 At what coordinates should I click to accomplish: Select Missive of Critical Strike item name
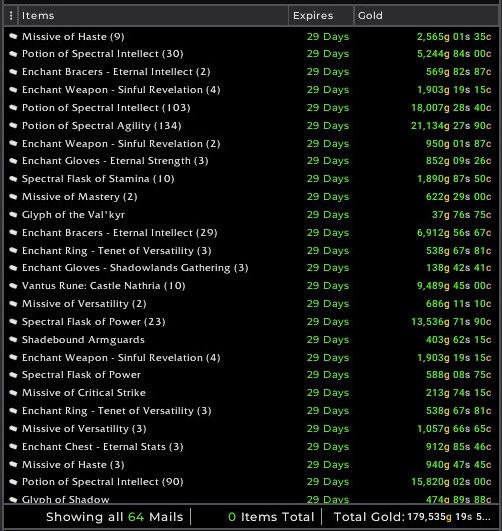(84, 393)
